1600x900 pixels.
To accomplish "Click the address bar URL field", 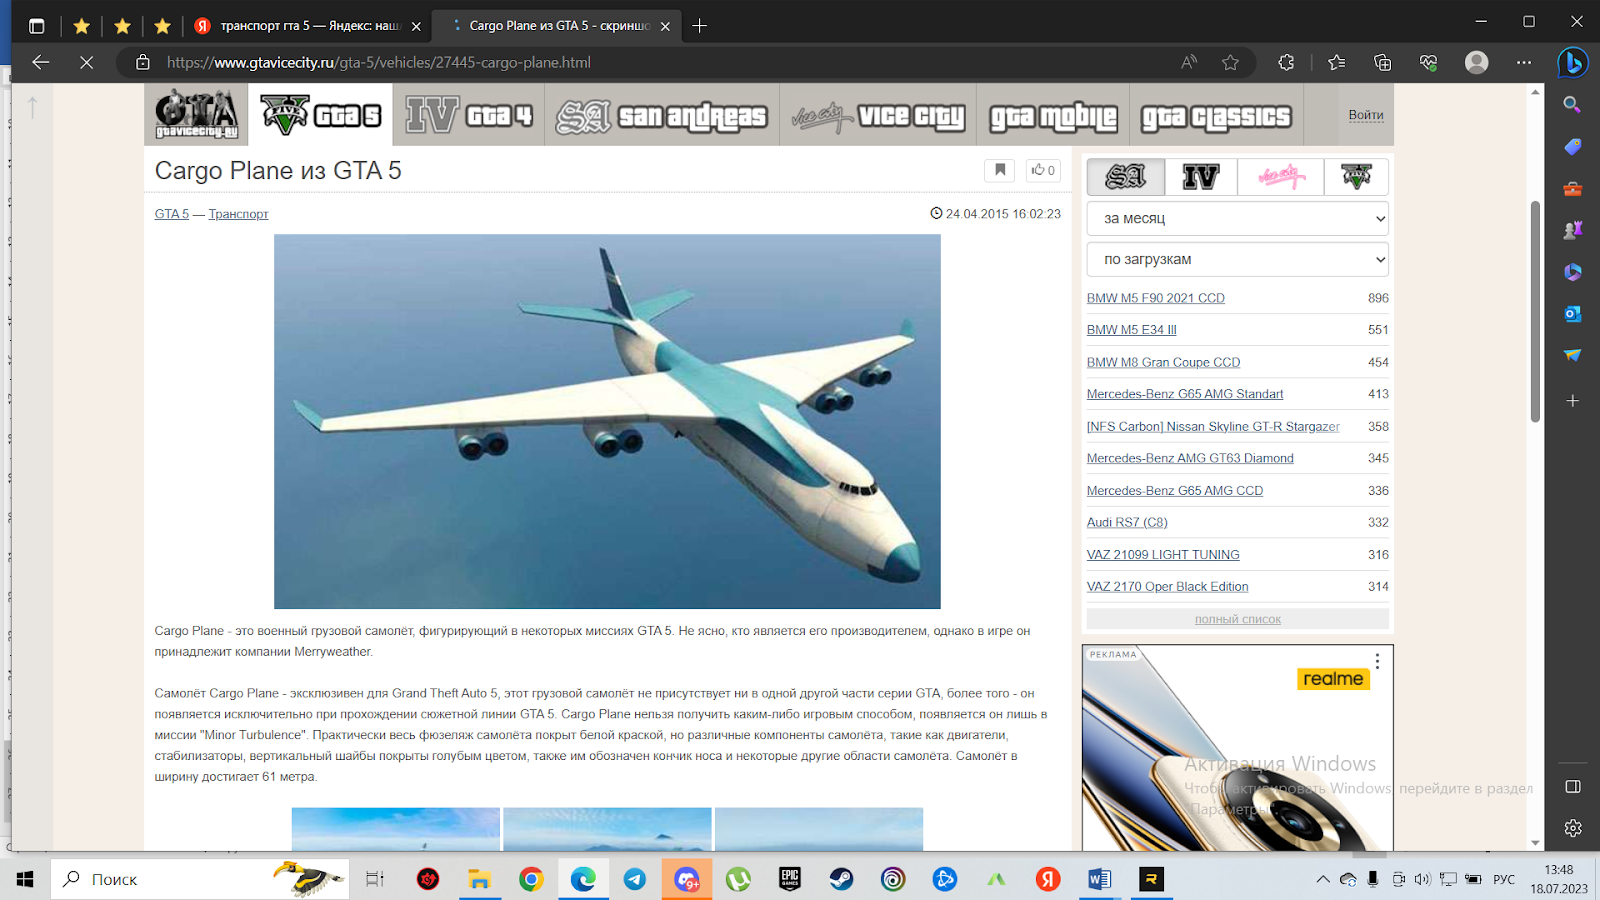I will (x=660, y=62).
